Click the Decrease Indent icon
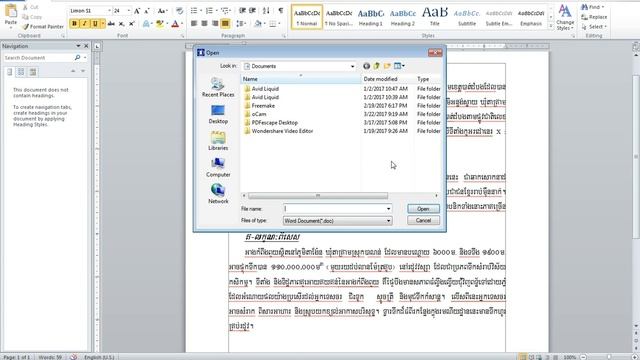Viewport: 640px width, 360px height. pyautogui.click(x=242, y=11)
